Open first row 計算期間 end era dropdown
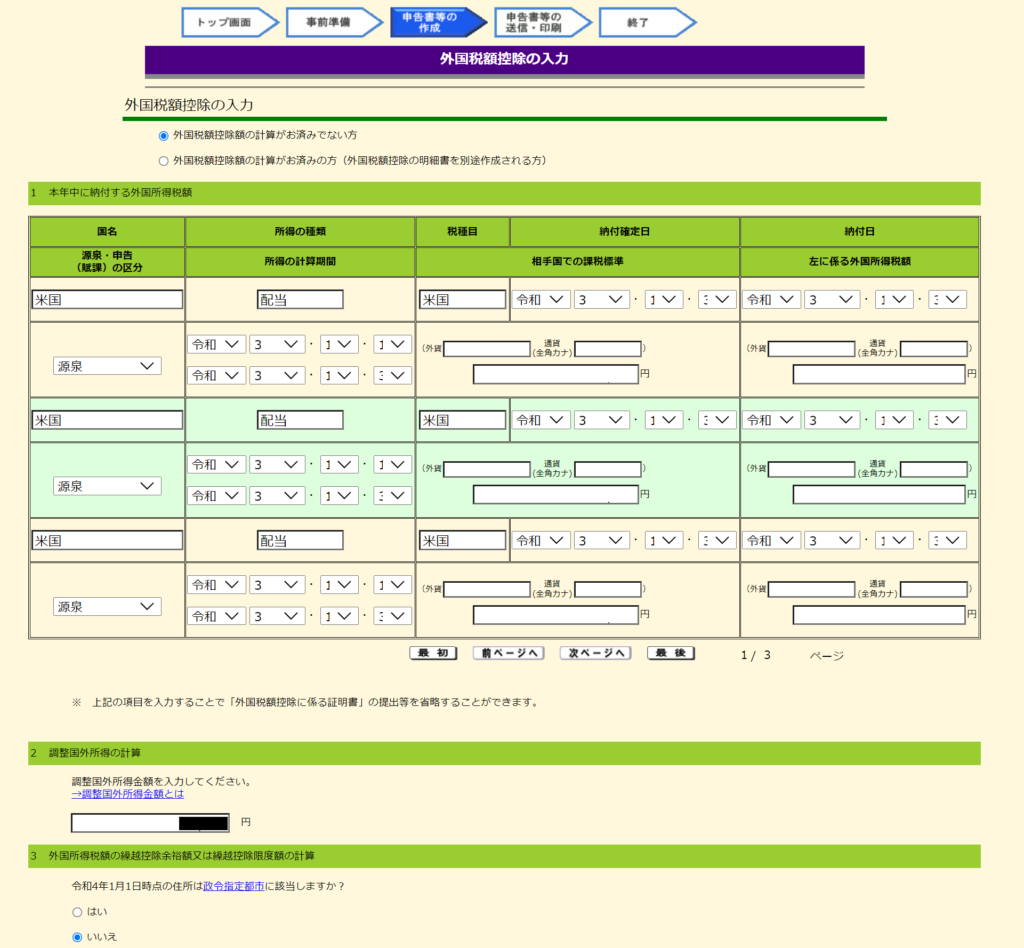This screenshot has height=948, width=1024. [217, 375]
